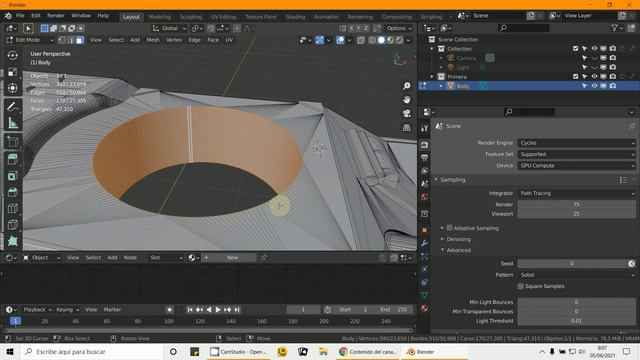Switch to the Modeling workspace tab
The height and width of the screenshot is (360, 640).
(160, 17)
